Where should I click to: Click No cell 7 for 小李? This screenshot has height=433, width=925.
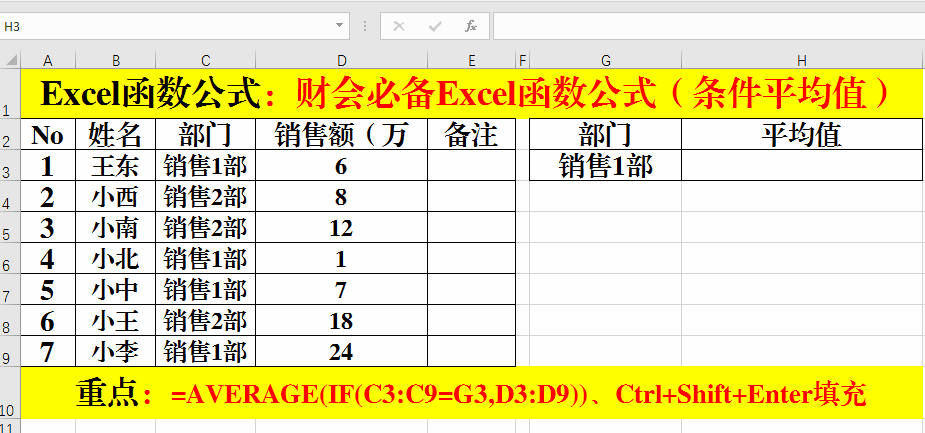[x=48, y=351]
